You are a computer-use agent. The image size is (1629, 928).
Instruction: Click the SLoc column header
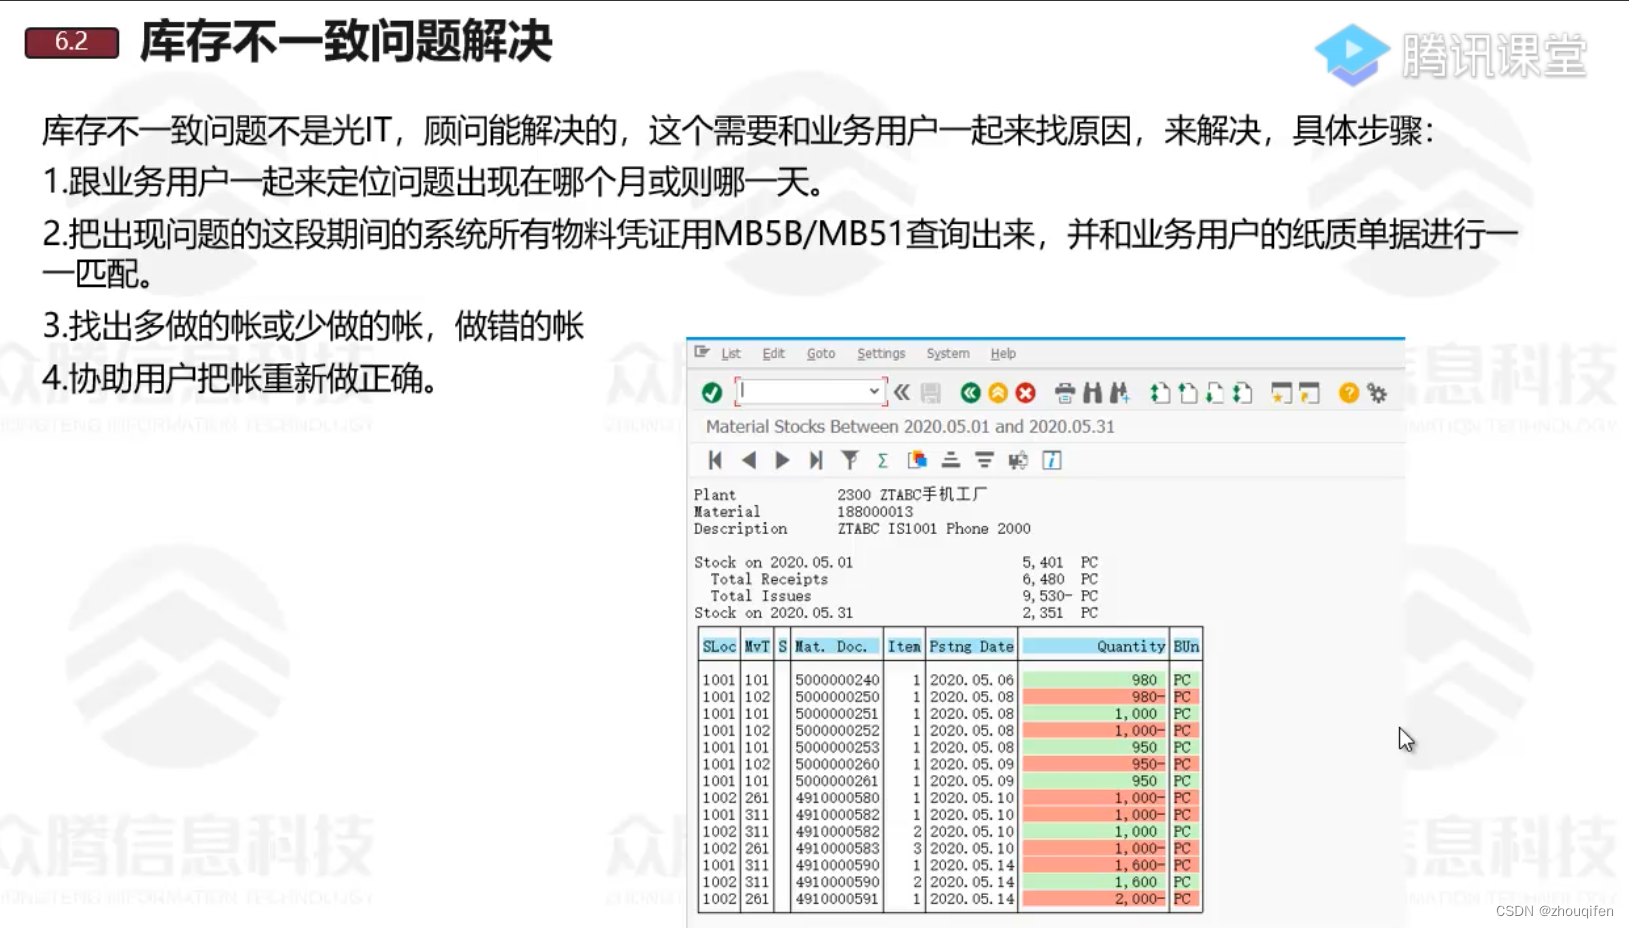(719, 647)
